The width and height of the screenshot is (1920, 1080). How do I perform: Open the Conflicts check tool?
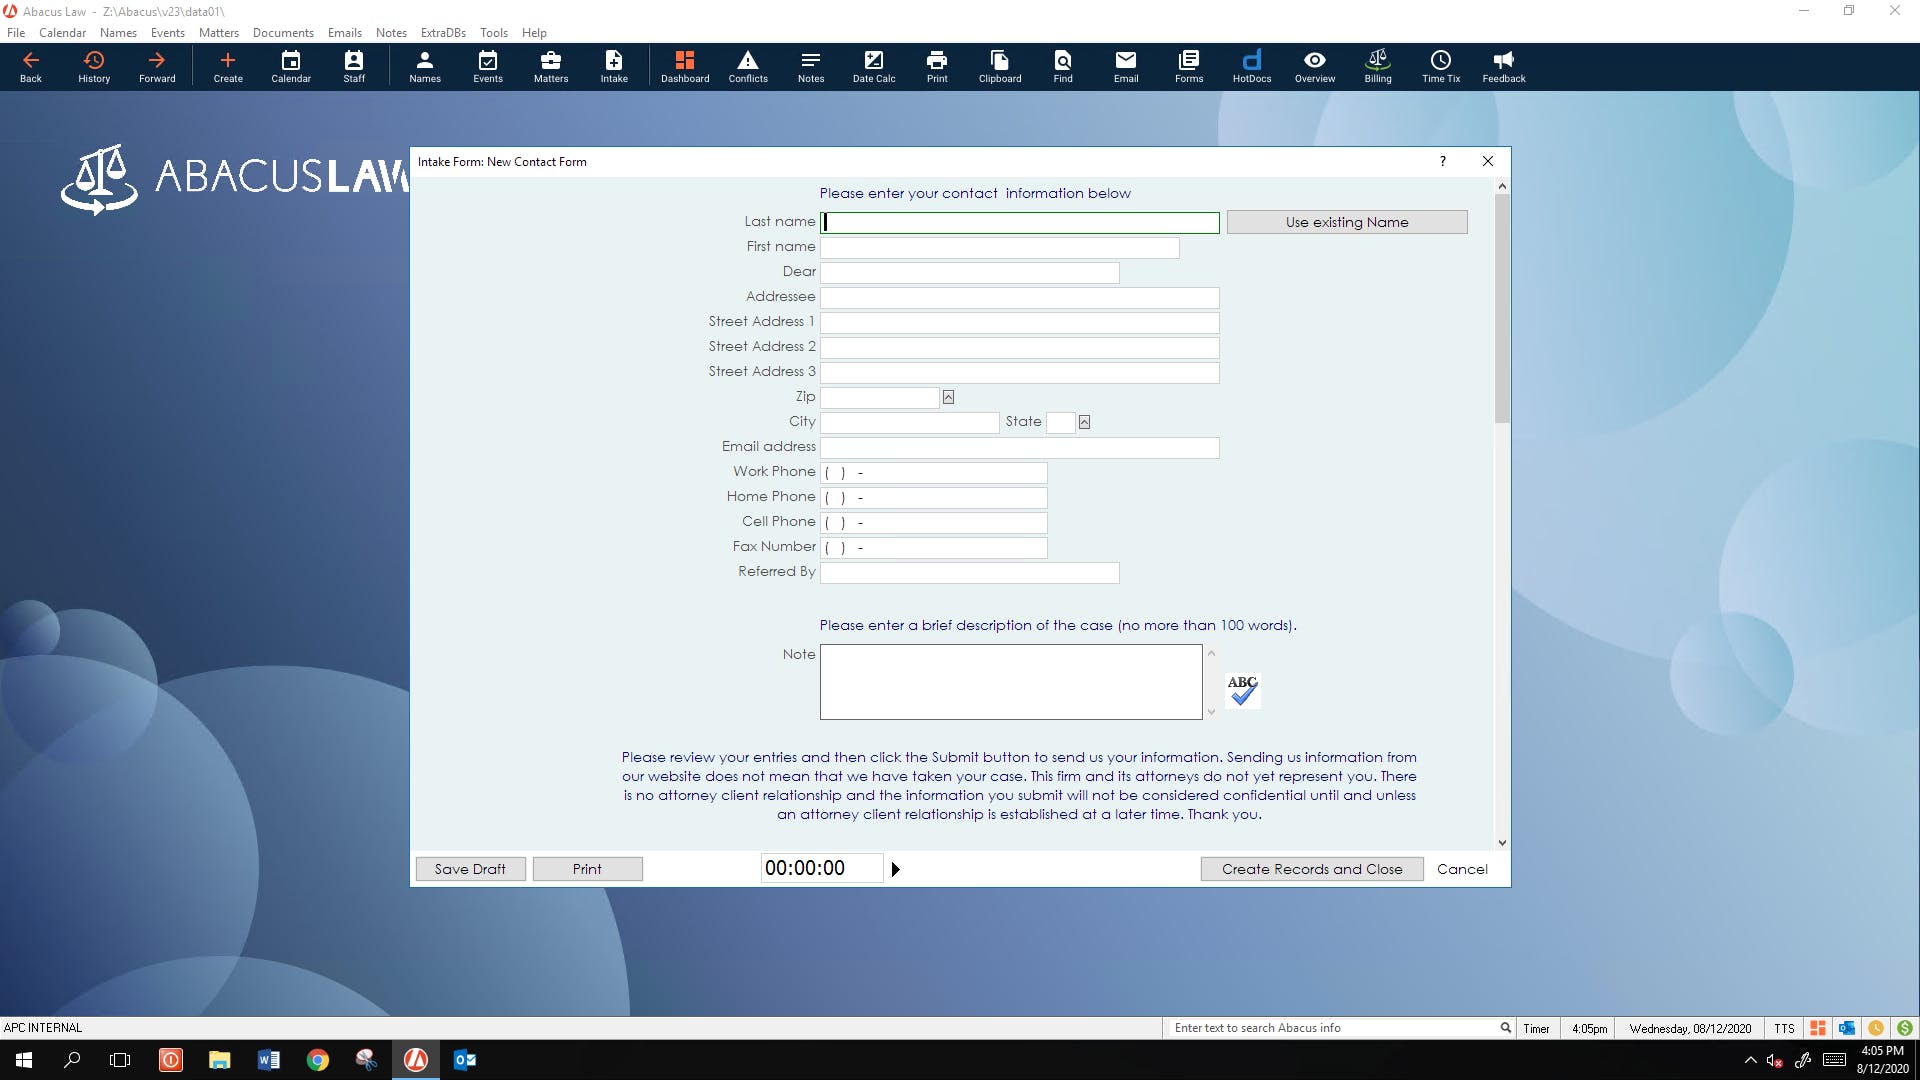tap(747, 66)
